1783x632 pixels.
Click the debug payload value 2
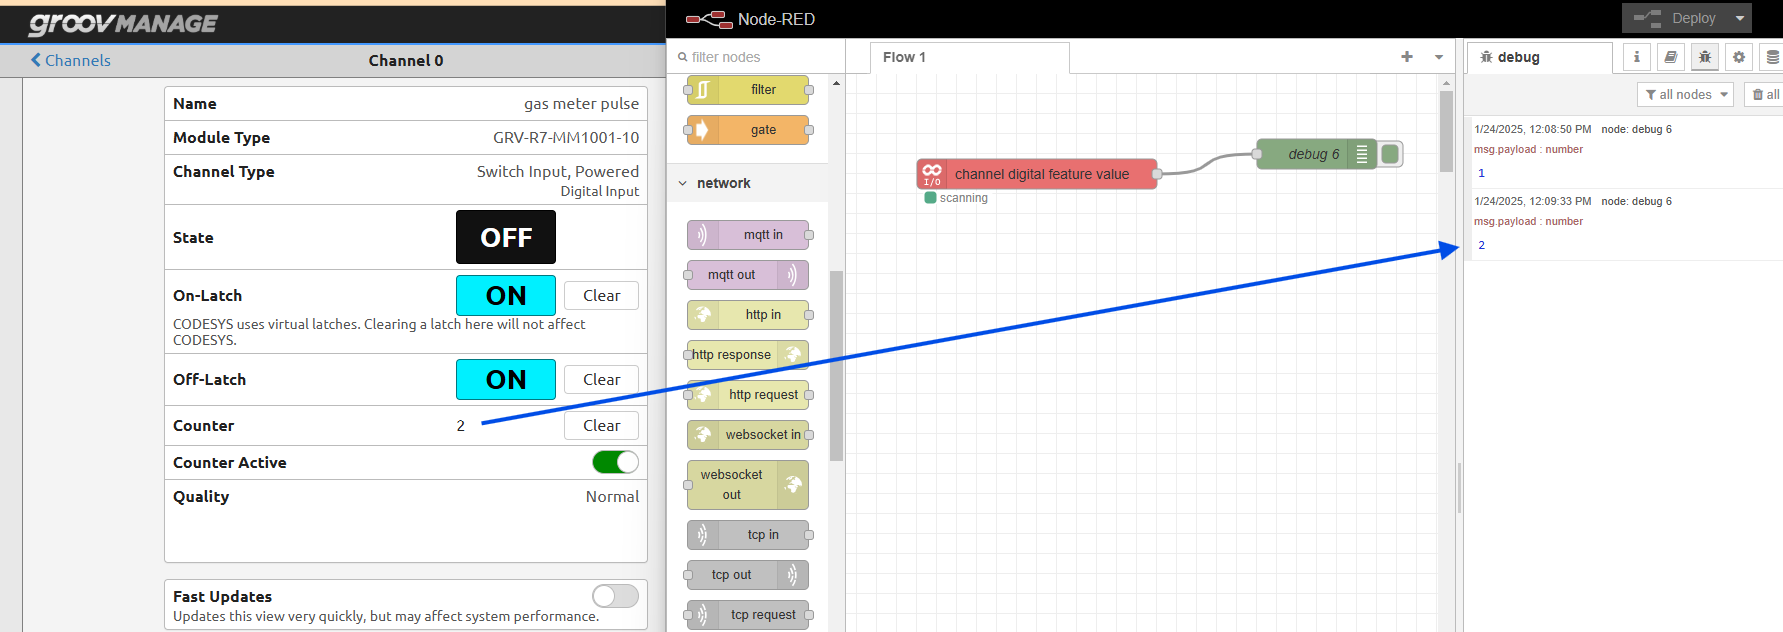[x=1481, y=245]
